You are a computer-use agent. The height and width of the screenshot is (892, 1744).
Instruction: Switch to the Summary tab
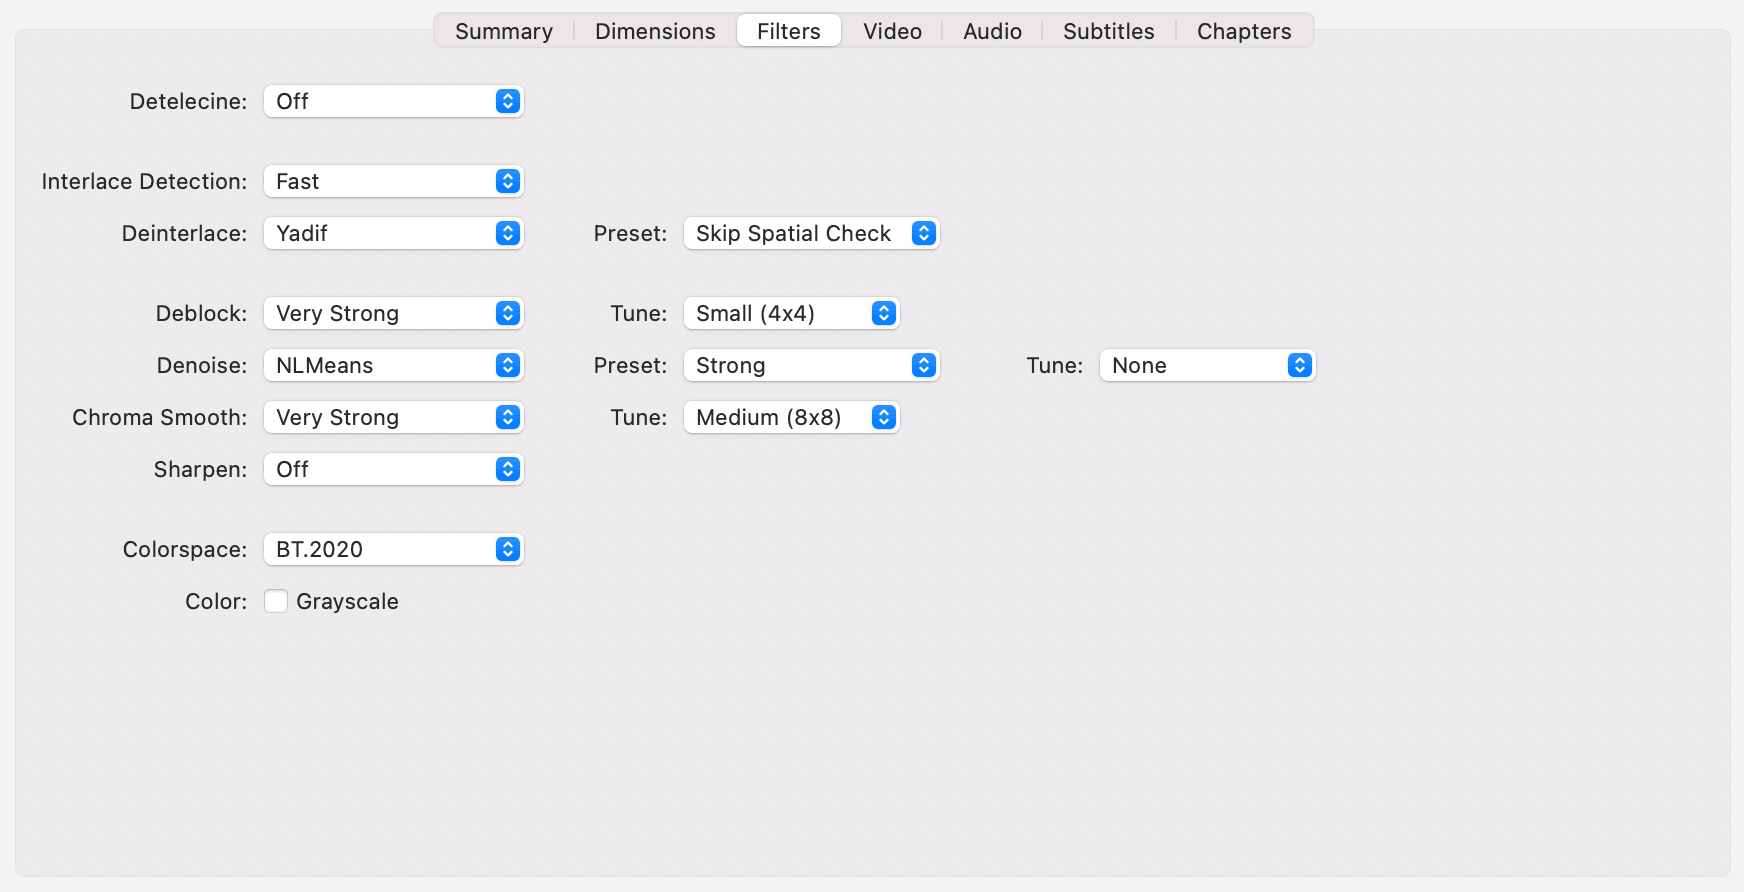[x=504, y=31]
